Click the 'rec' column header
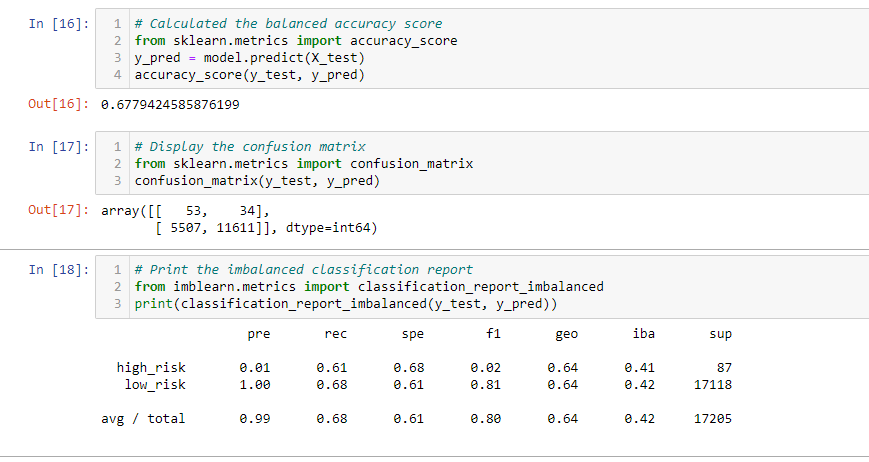Image resolution: width=869 pixels, height=462 pixels. (336, 334)
